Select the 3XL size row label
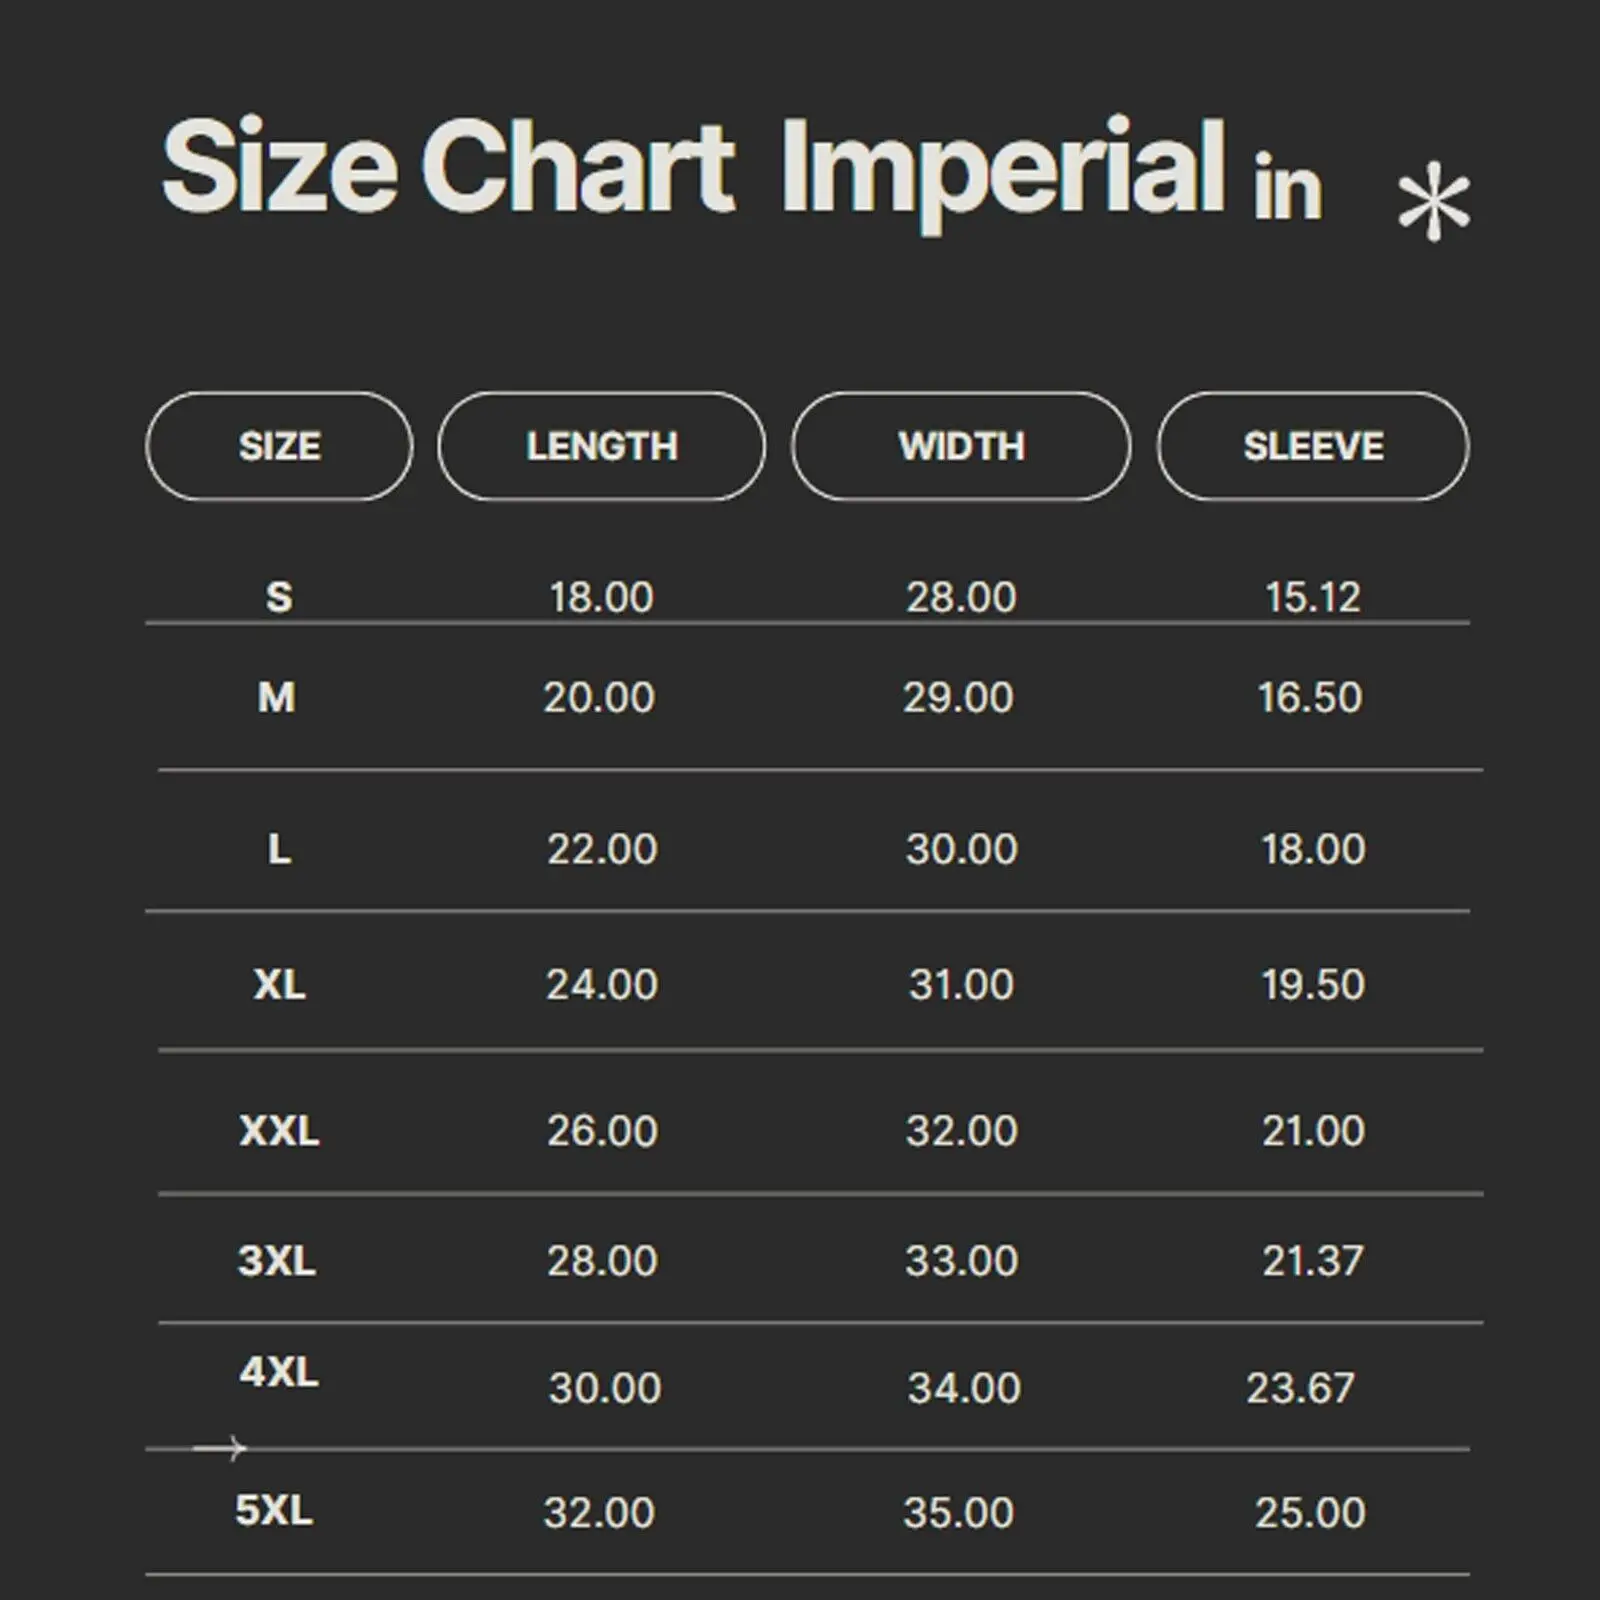1600x1600 pixels. click(277, 1260)
